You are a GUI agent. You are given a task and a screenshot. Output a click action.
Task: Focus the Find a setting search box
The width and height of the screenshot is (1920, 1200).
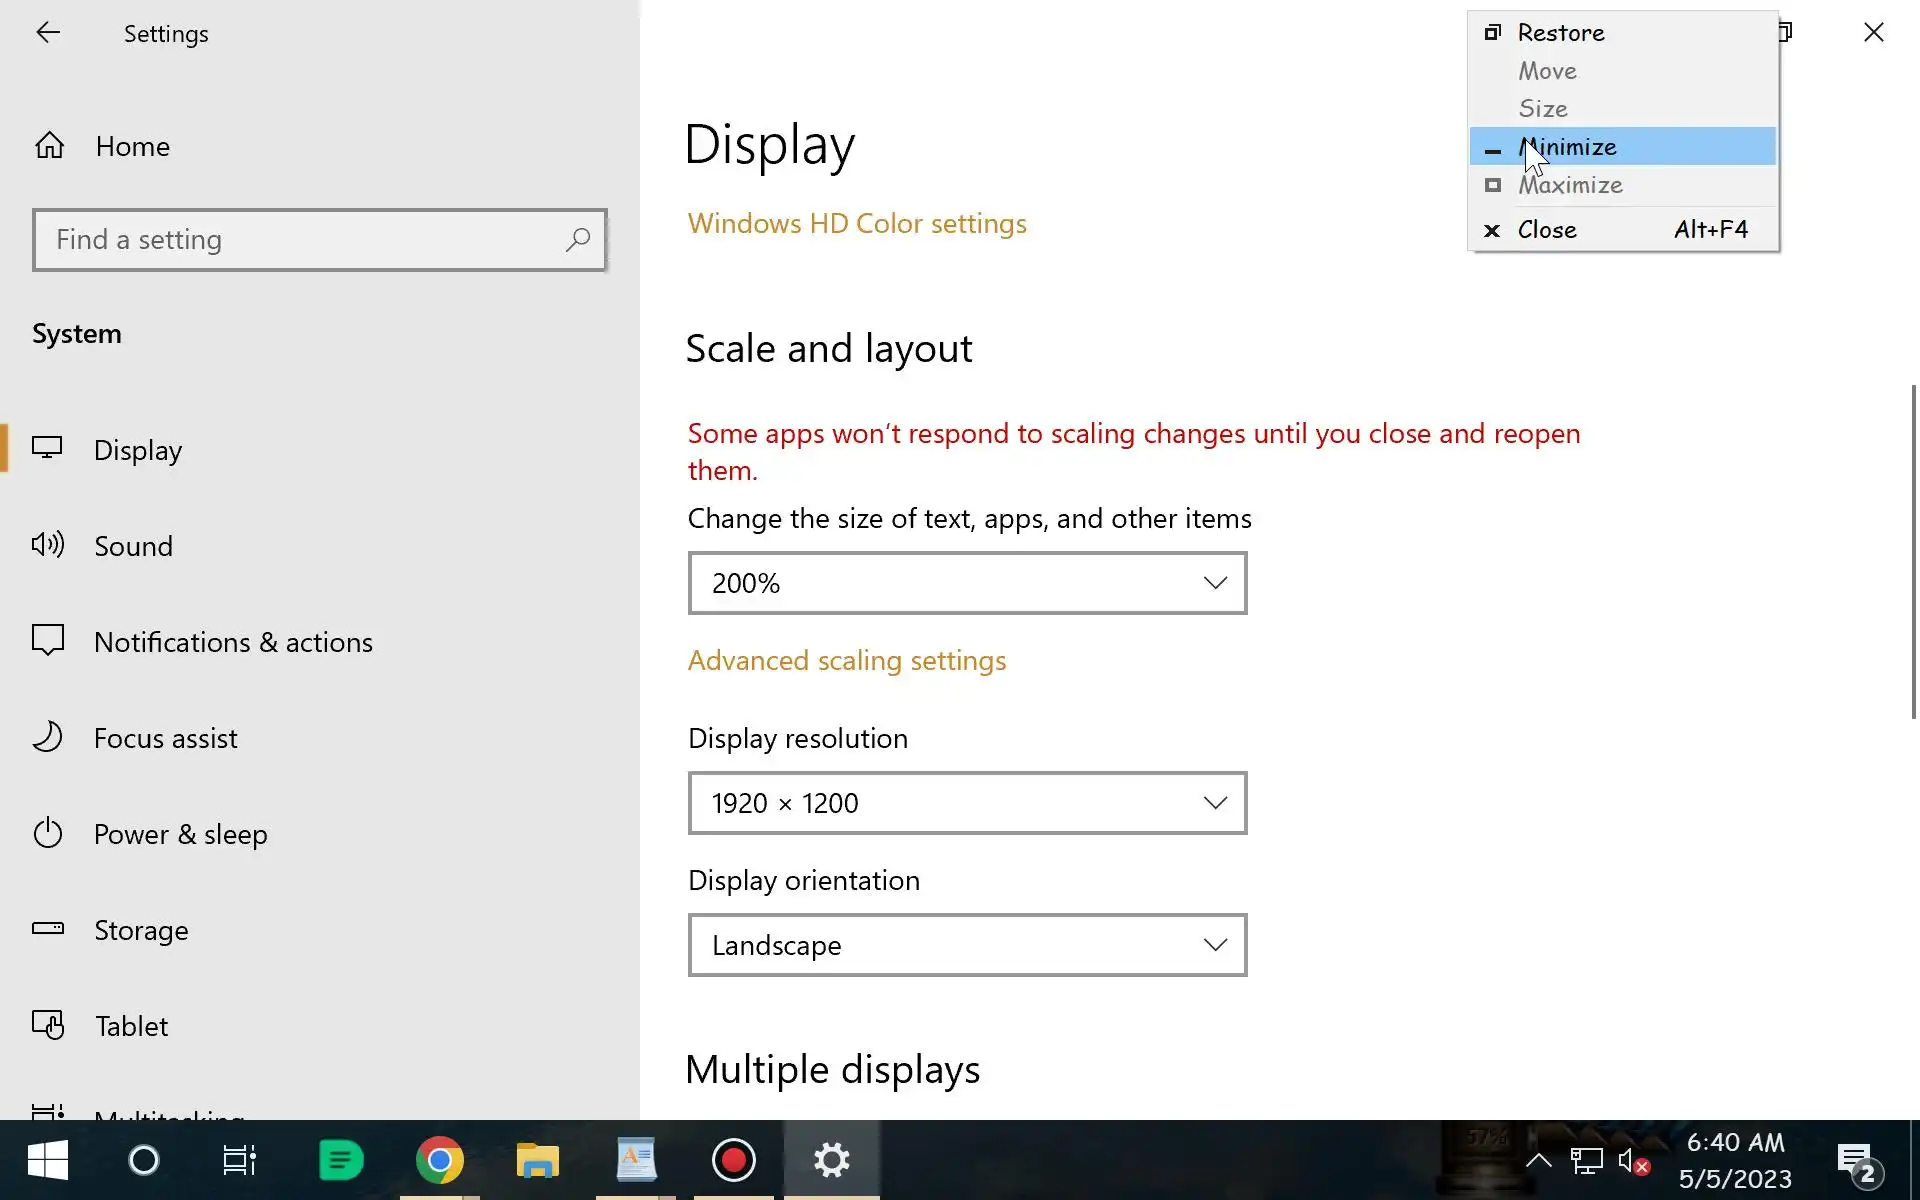(x=300, y=240)
